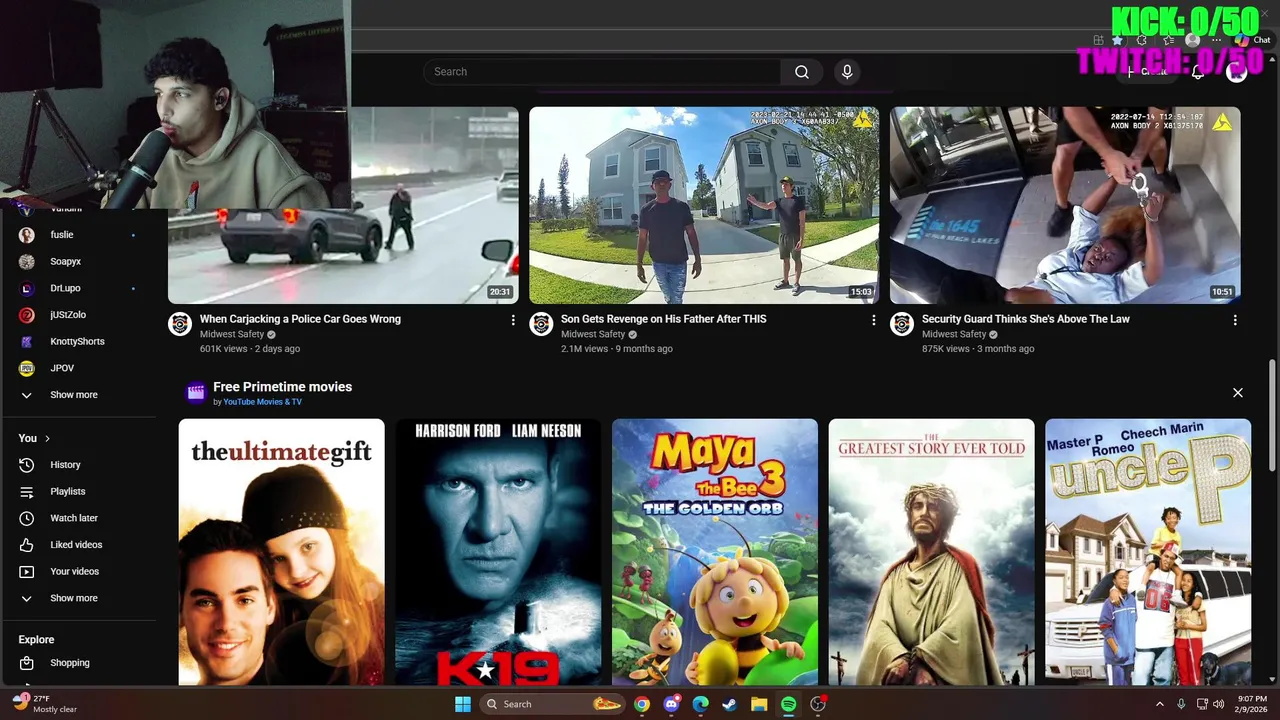
Task: Open the clock showing 9:07 PM
Action: click(1250, 704)
